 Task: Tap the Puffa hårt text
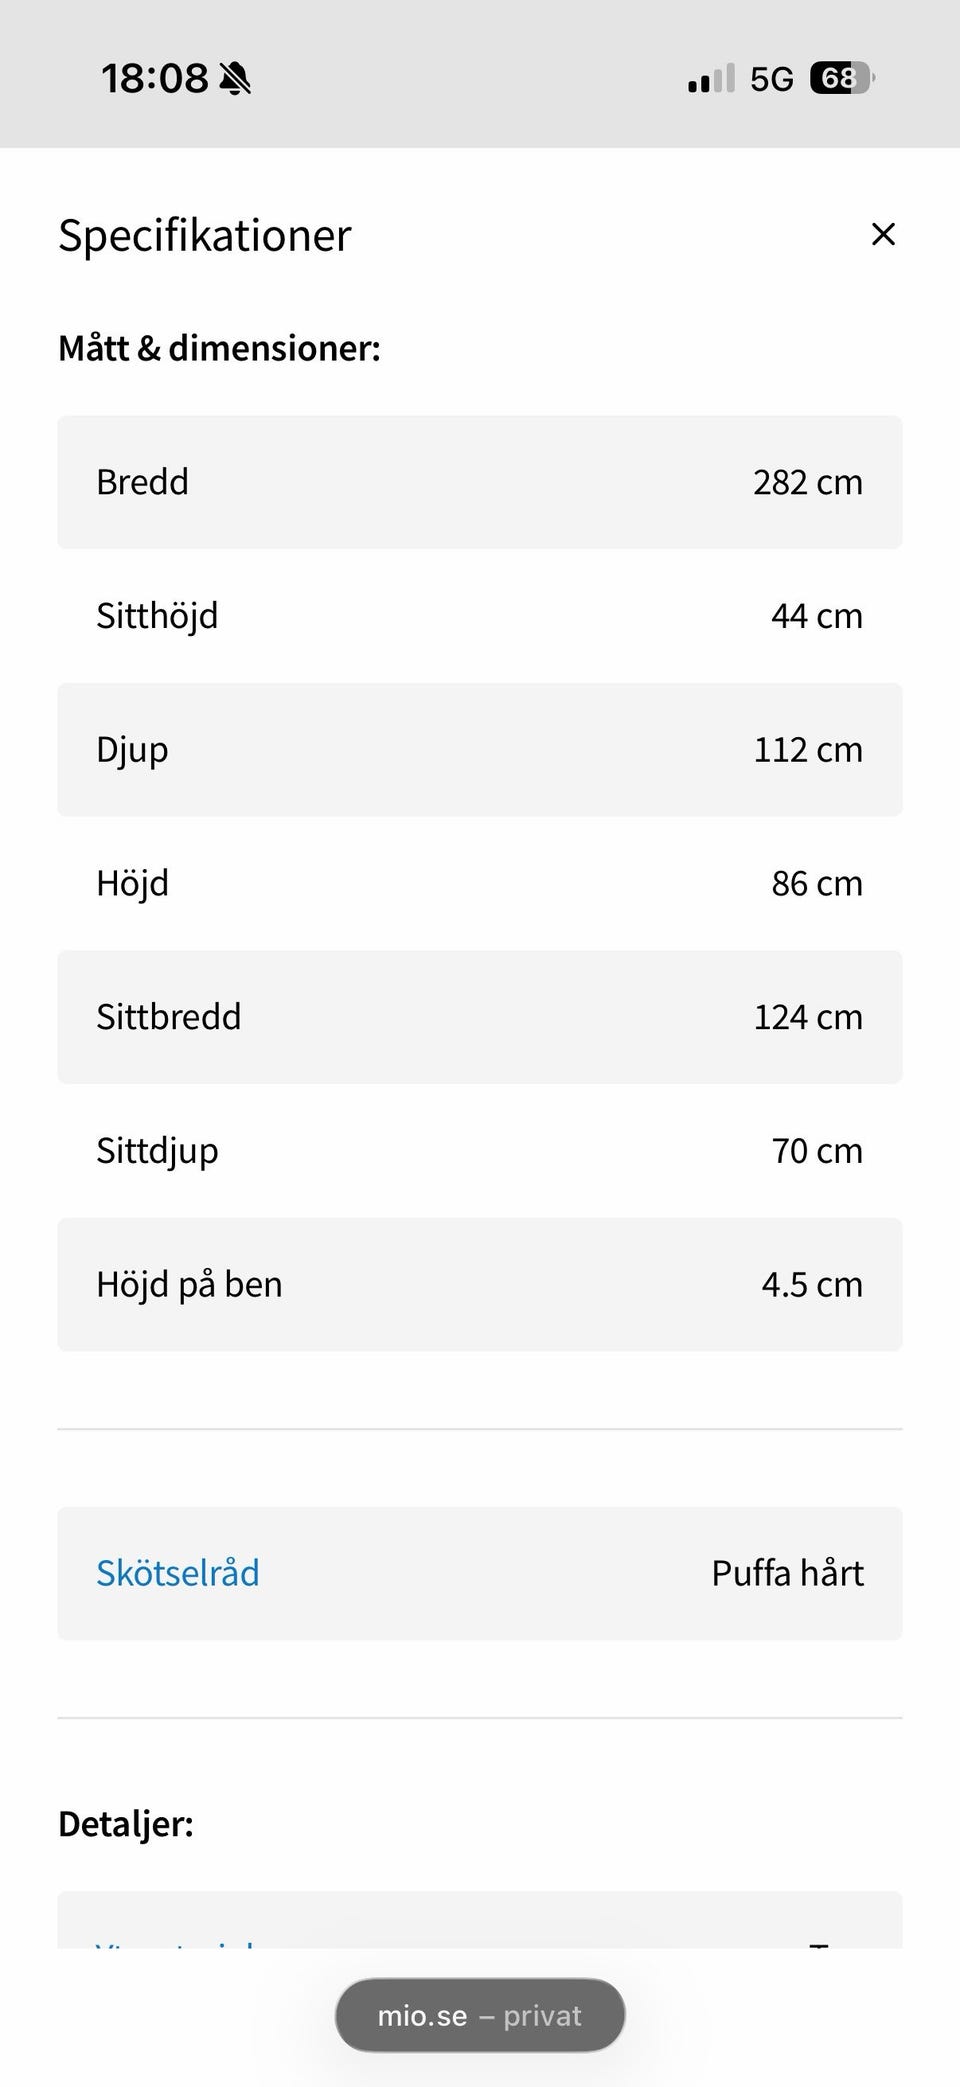tap(787, 1573)
